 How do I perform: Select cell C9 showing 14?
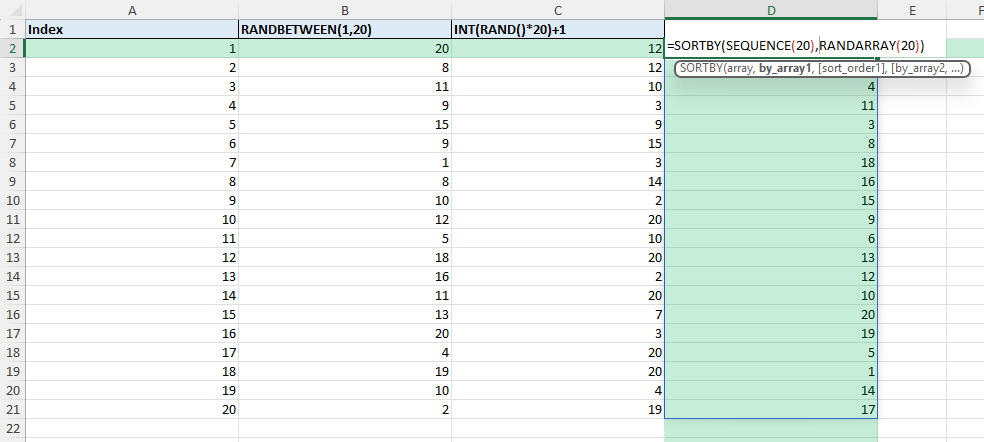coord(557,181)
